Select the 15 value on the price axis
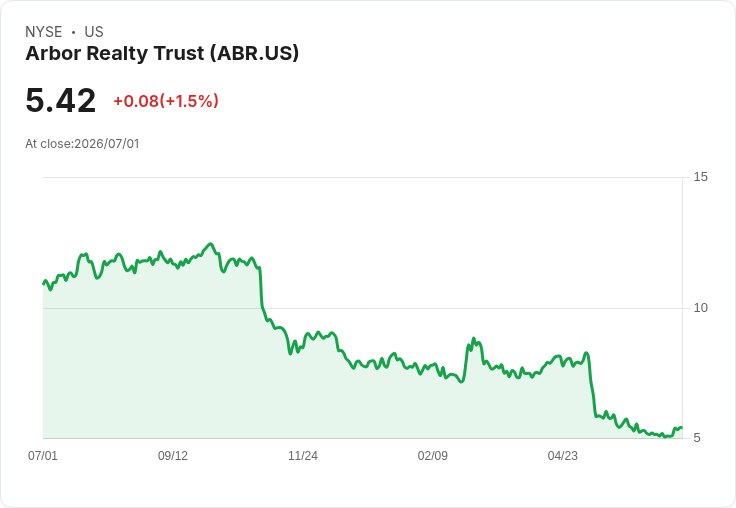Image resolution: width=736 pixels, height=508 pixels. pyautogui.click(x=700, y=177)
